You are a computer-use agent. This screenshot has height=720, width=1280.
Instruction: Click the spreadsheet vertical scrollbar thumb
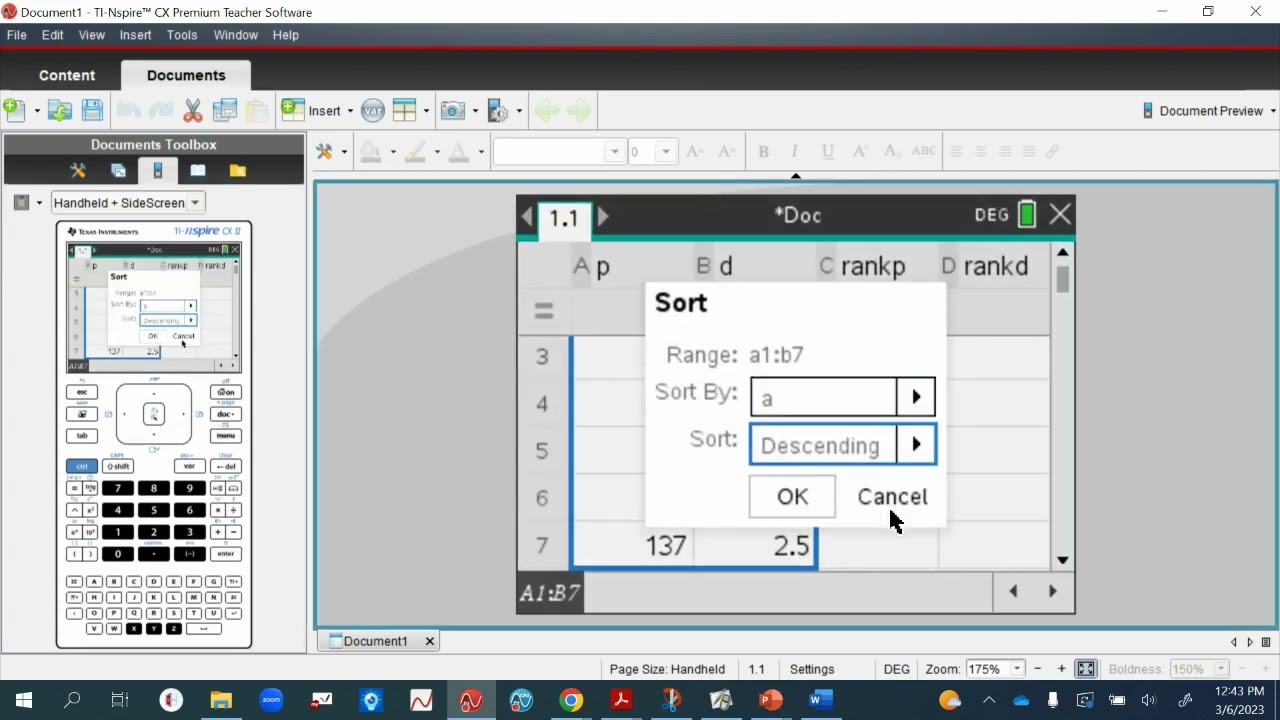point(1062,280)
